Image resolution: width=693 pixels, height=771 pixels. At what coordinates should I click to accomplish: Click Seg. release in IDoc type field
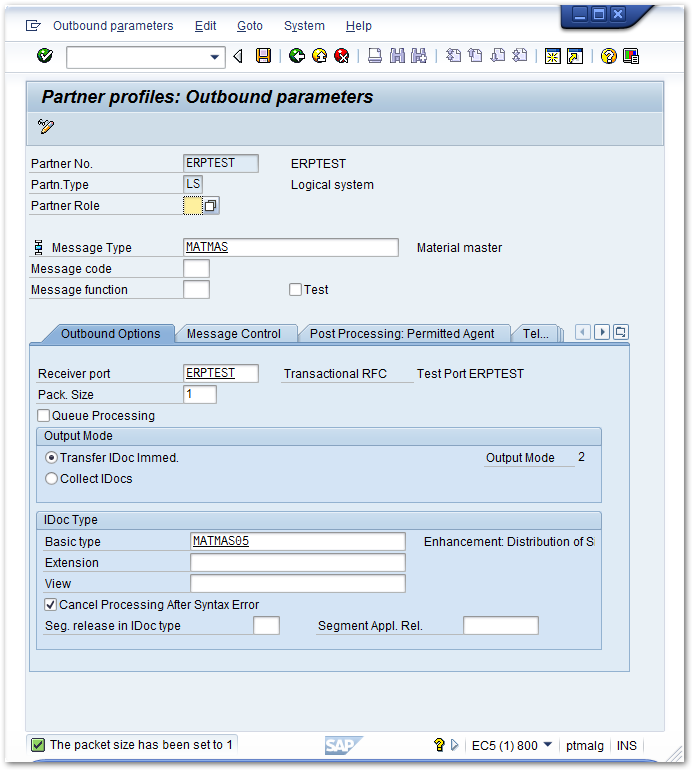(x=266, y=625)
